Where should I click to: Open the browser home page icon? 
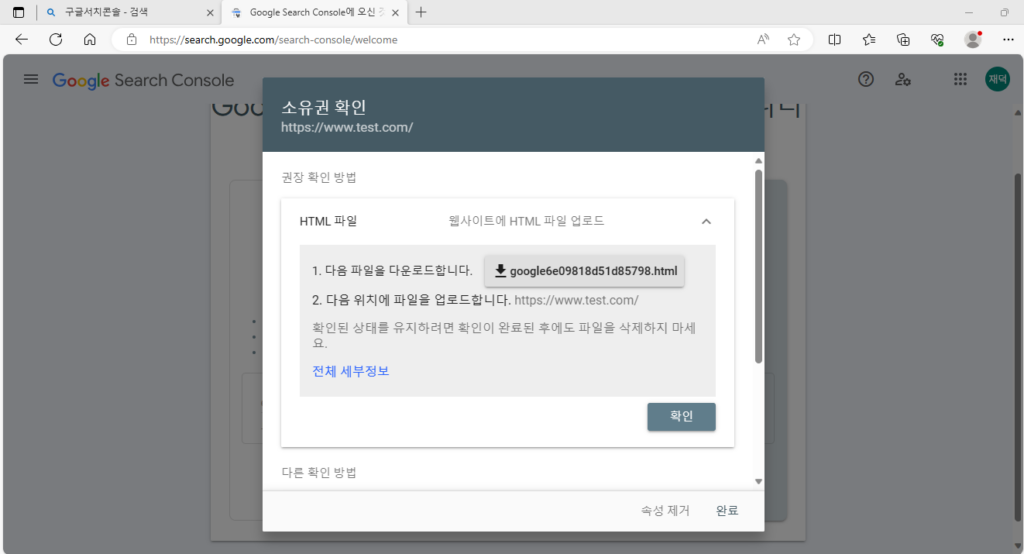pos(89,40)
